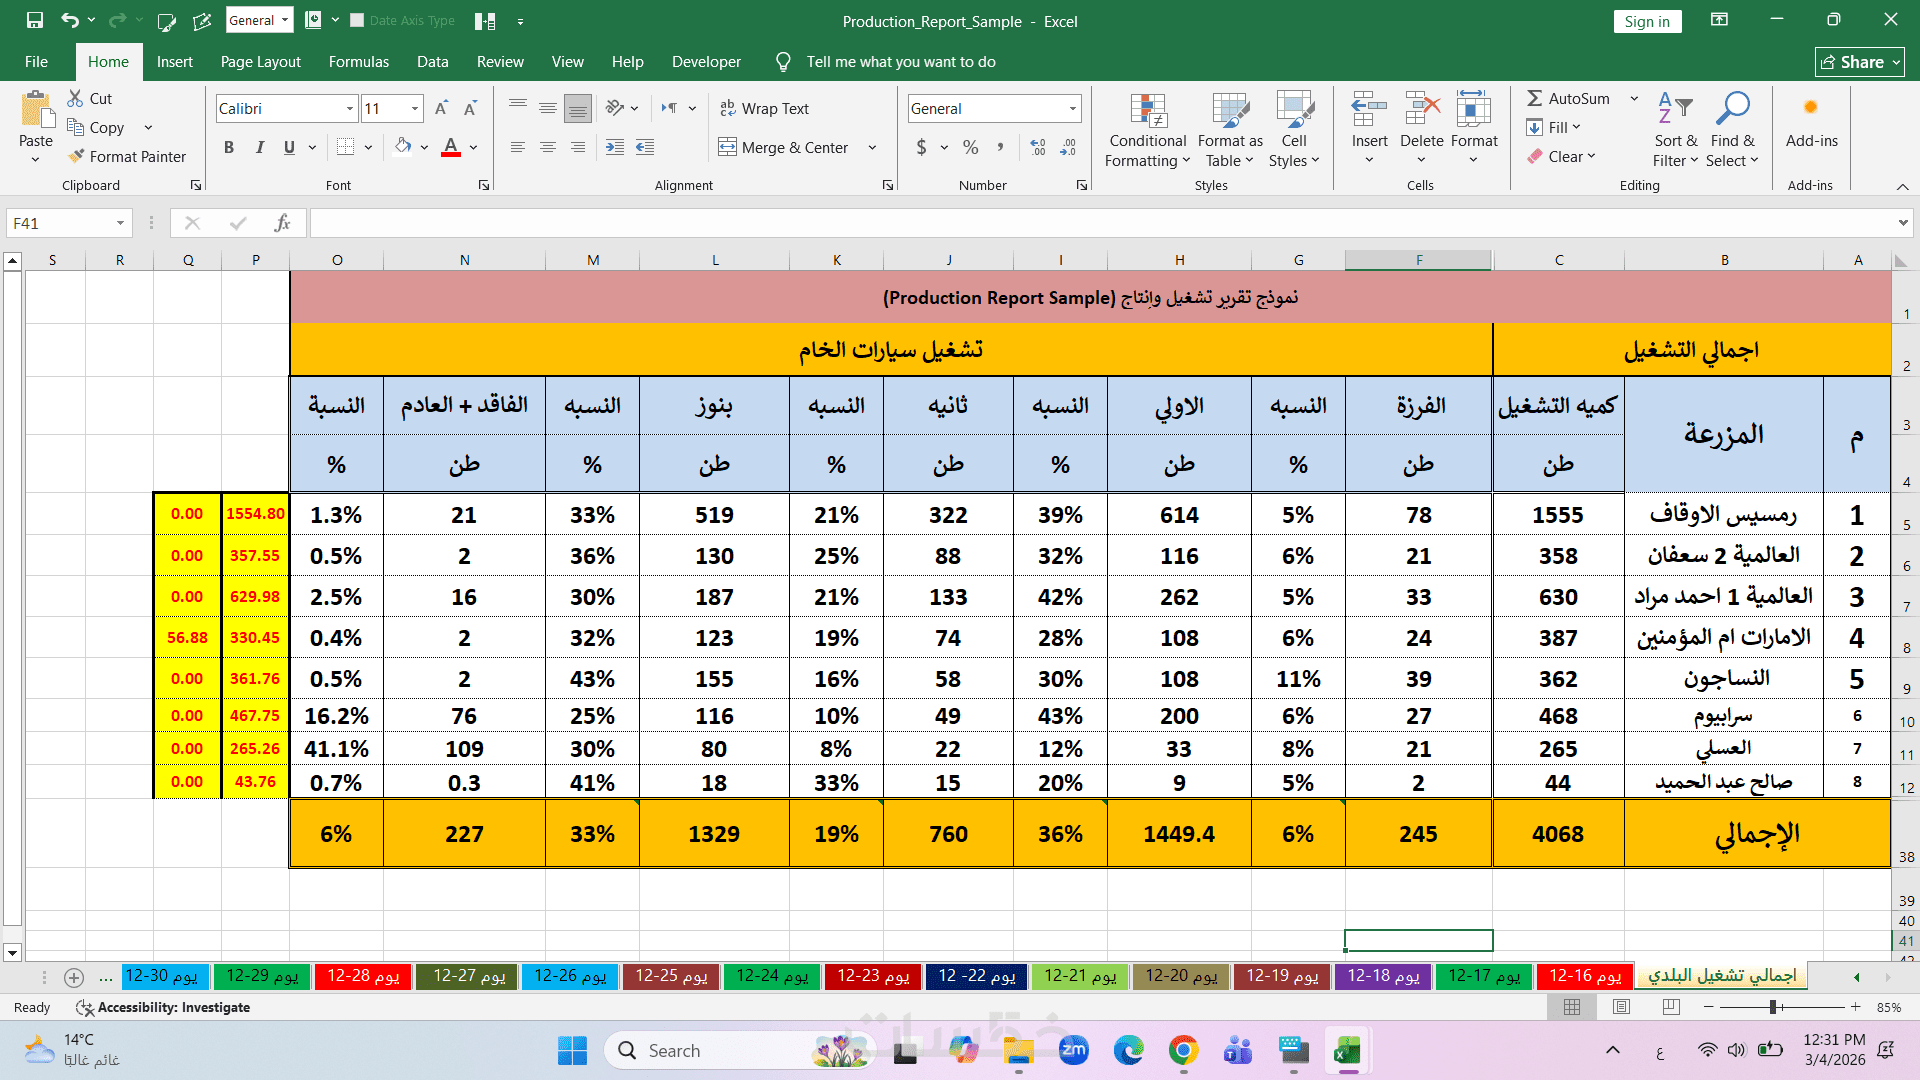The height and width of the screenshot is (1080, 1920).
Task: Expand the General number format dropdown
Action: coord(1073,108)
